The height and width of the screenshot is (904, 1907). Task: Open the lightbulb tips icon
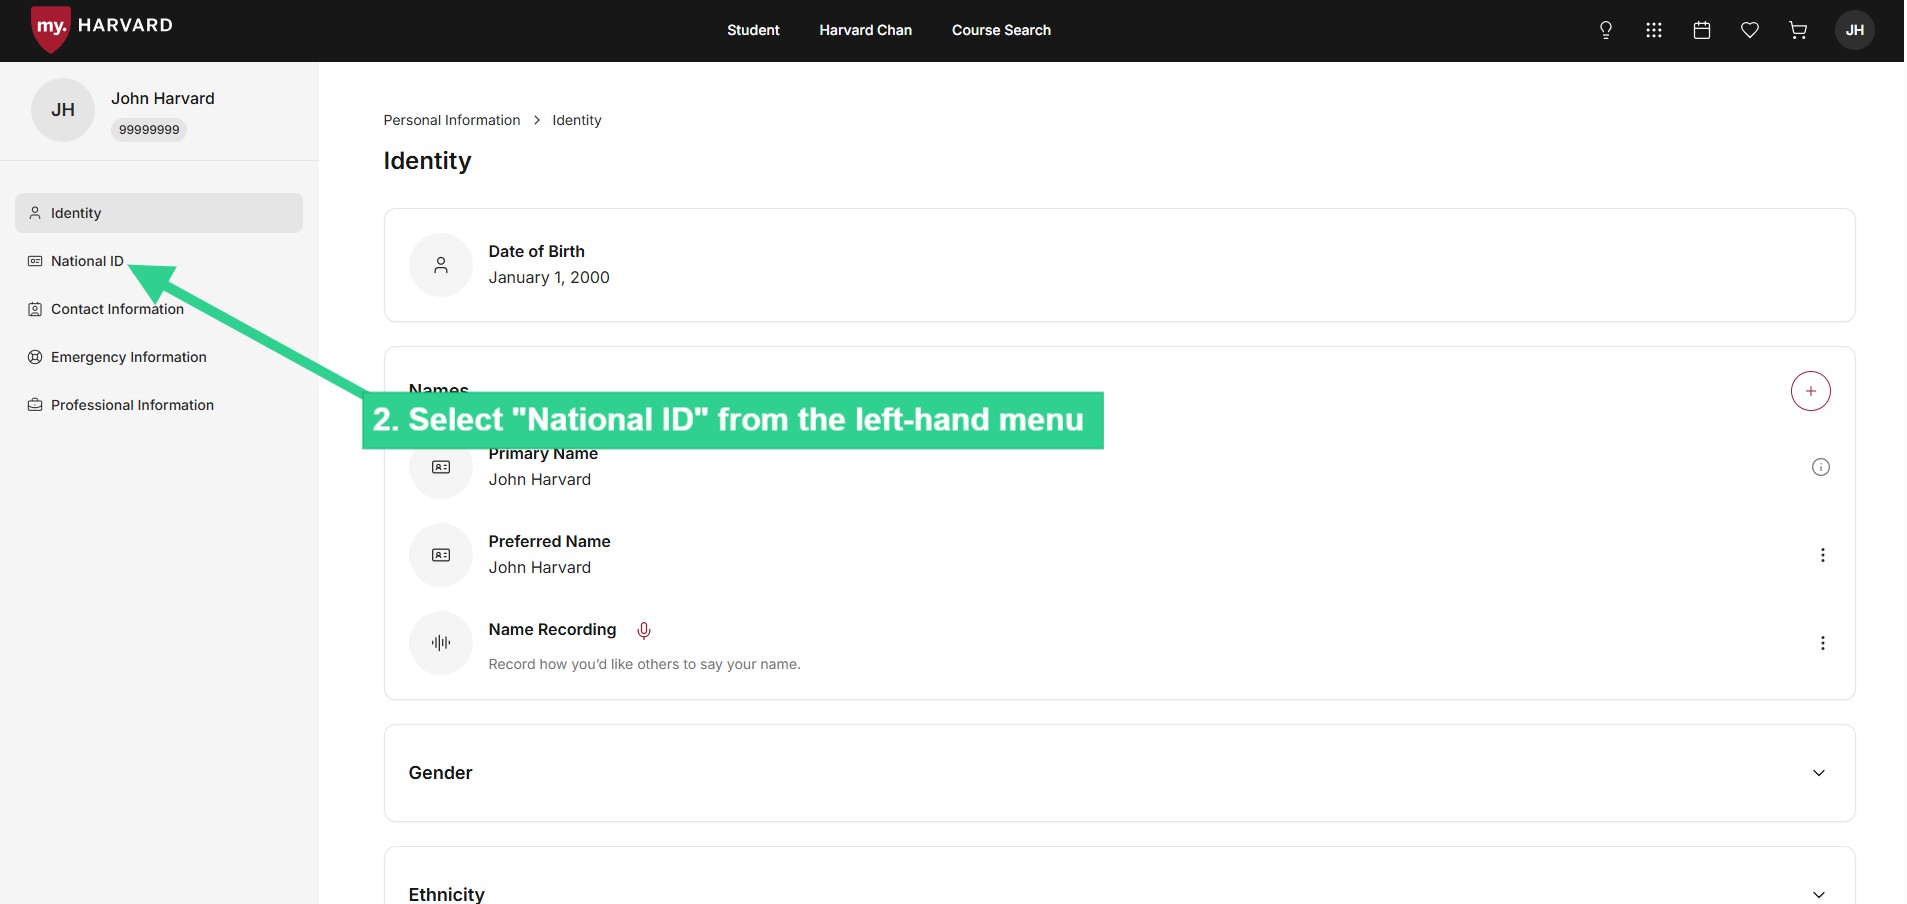pyautogui.click(x=1606, y=30)
